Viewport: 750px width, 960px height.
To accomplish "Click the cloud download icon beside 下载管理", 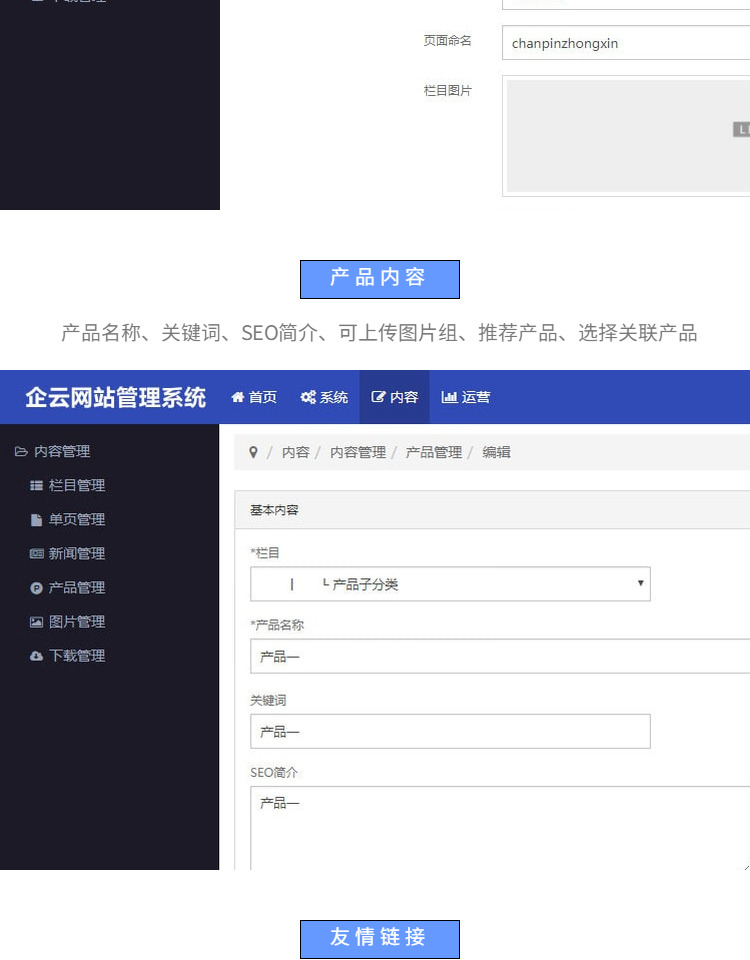I will (x=37, y=656).
